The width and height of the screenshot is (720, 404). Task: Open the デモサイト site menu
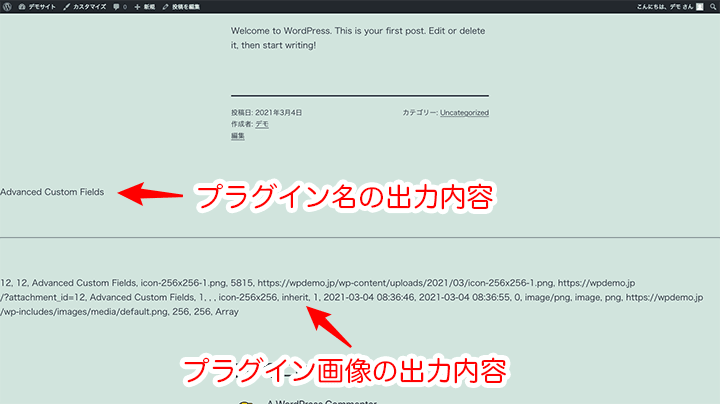coord(37,6)
